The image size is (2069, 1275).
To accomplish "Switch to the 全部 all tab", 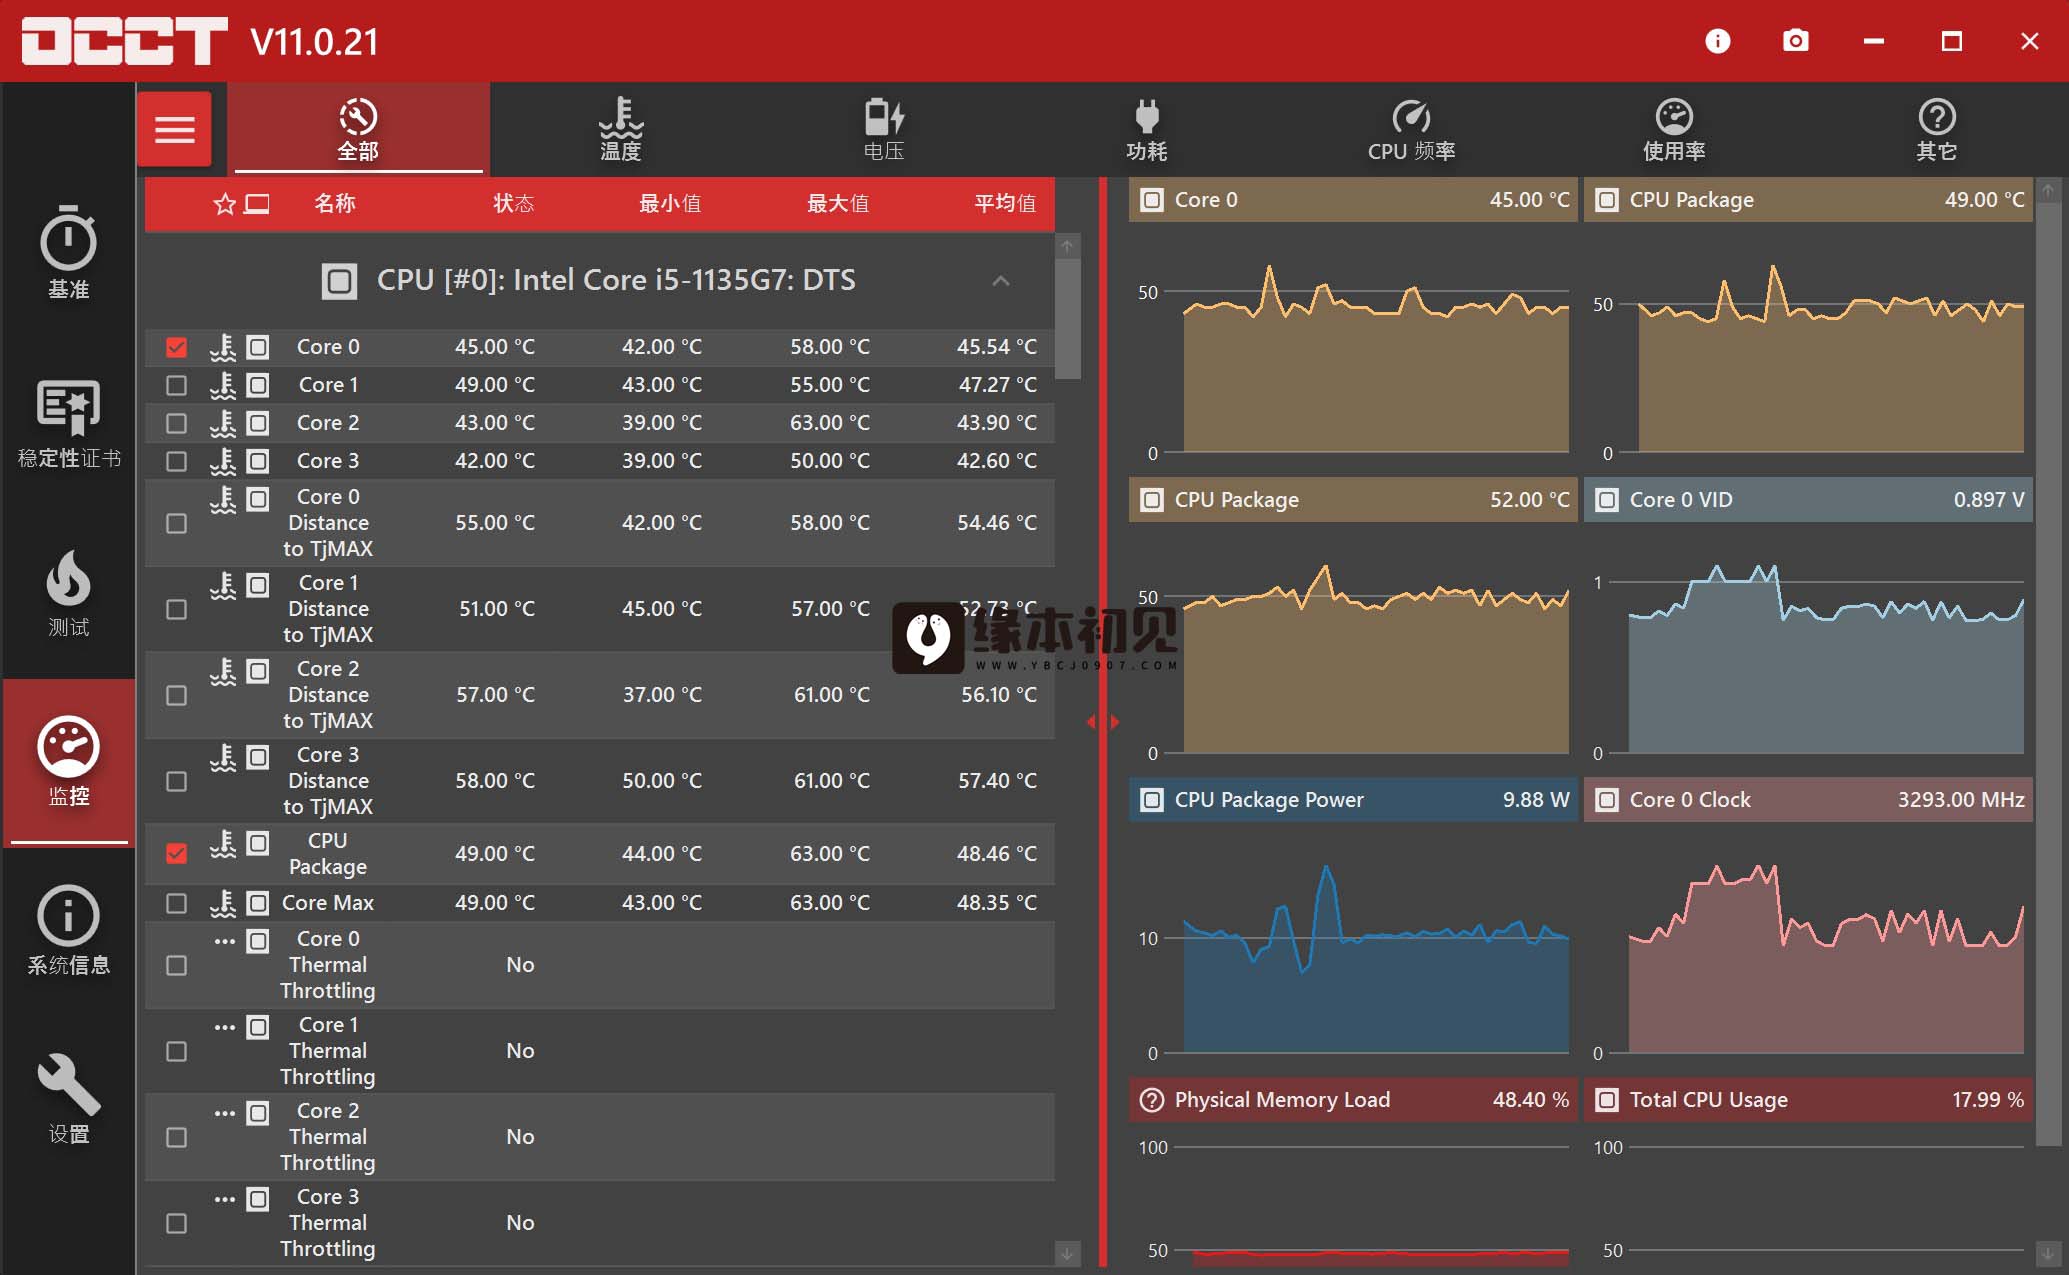I will click(358, 129).
